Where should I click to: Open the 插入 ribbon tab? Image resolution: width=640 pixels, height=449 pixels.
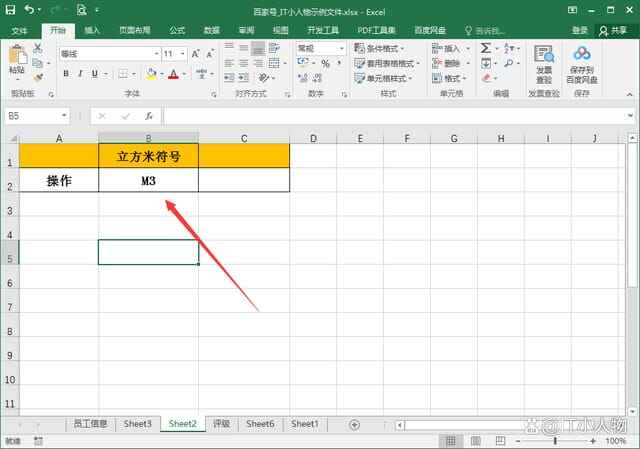coord(92,31)
